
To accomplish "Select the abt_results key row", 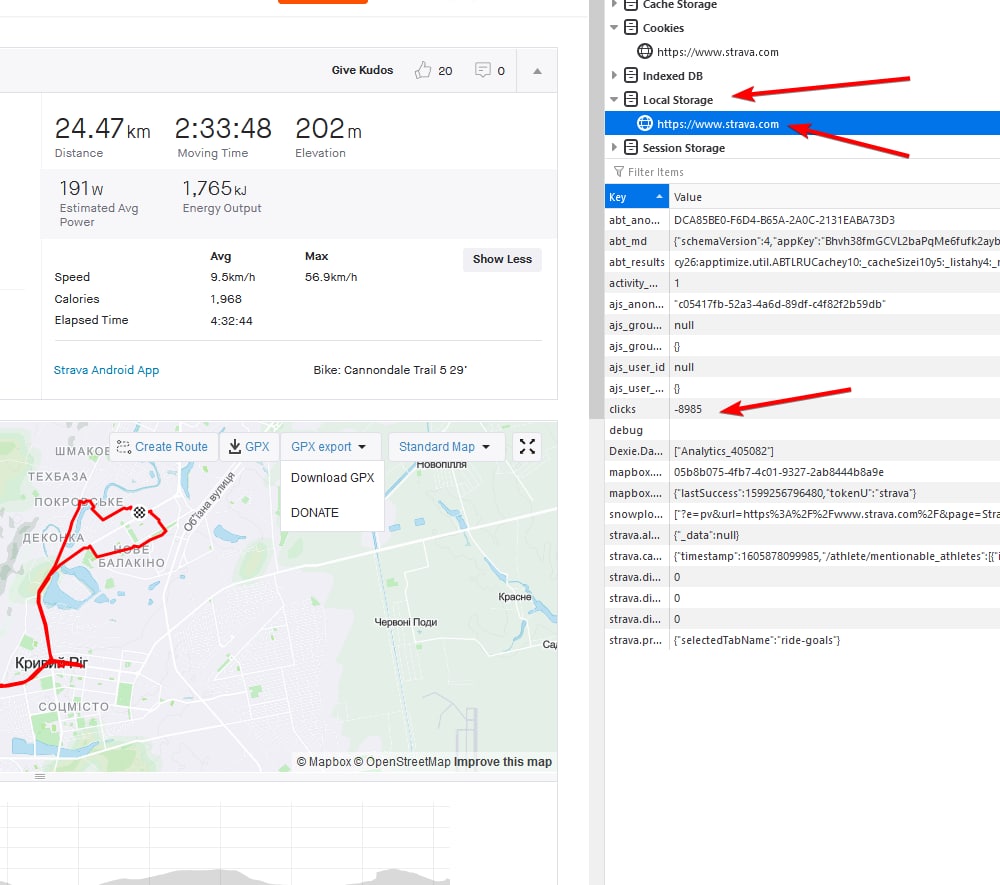I will click(x=636, y=262).
